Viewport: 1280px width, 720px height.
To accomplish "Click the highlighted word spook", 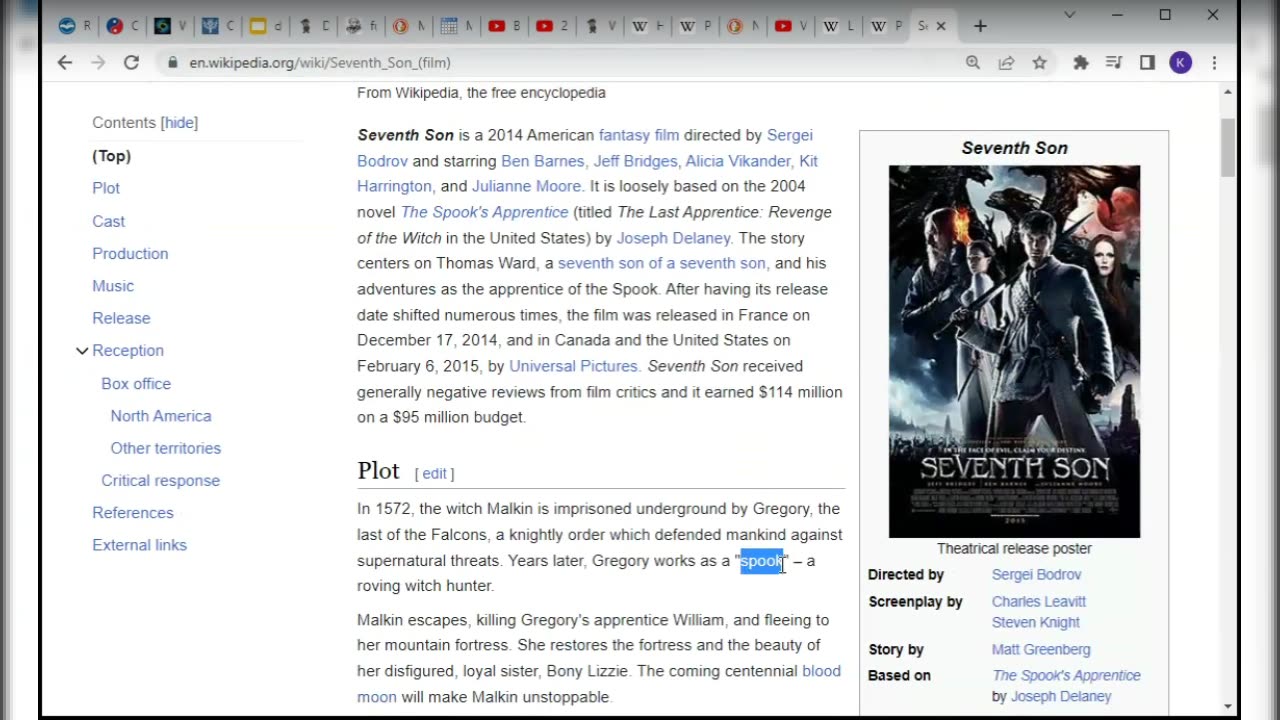I will tap(762, 561).
